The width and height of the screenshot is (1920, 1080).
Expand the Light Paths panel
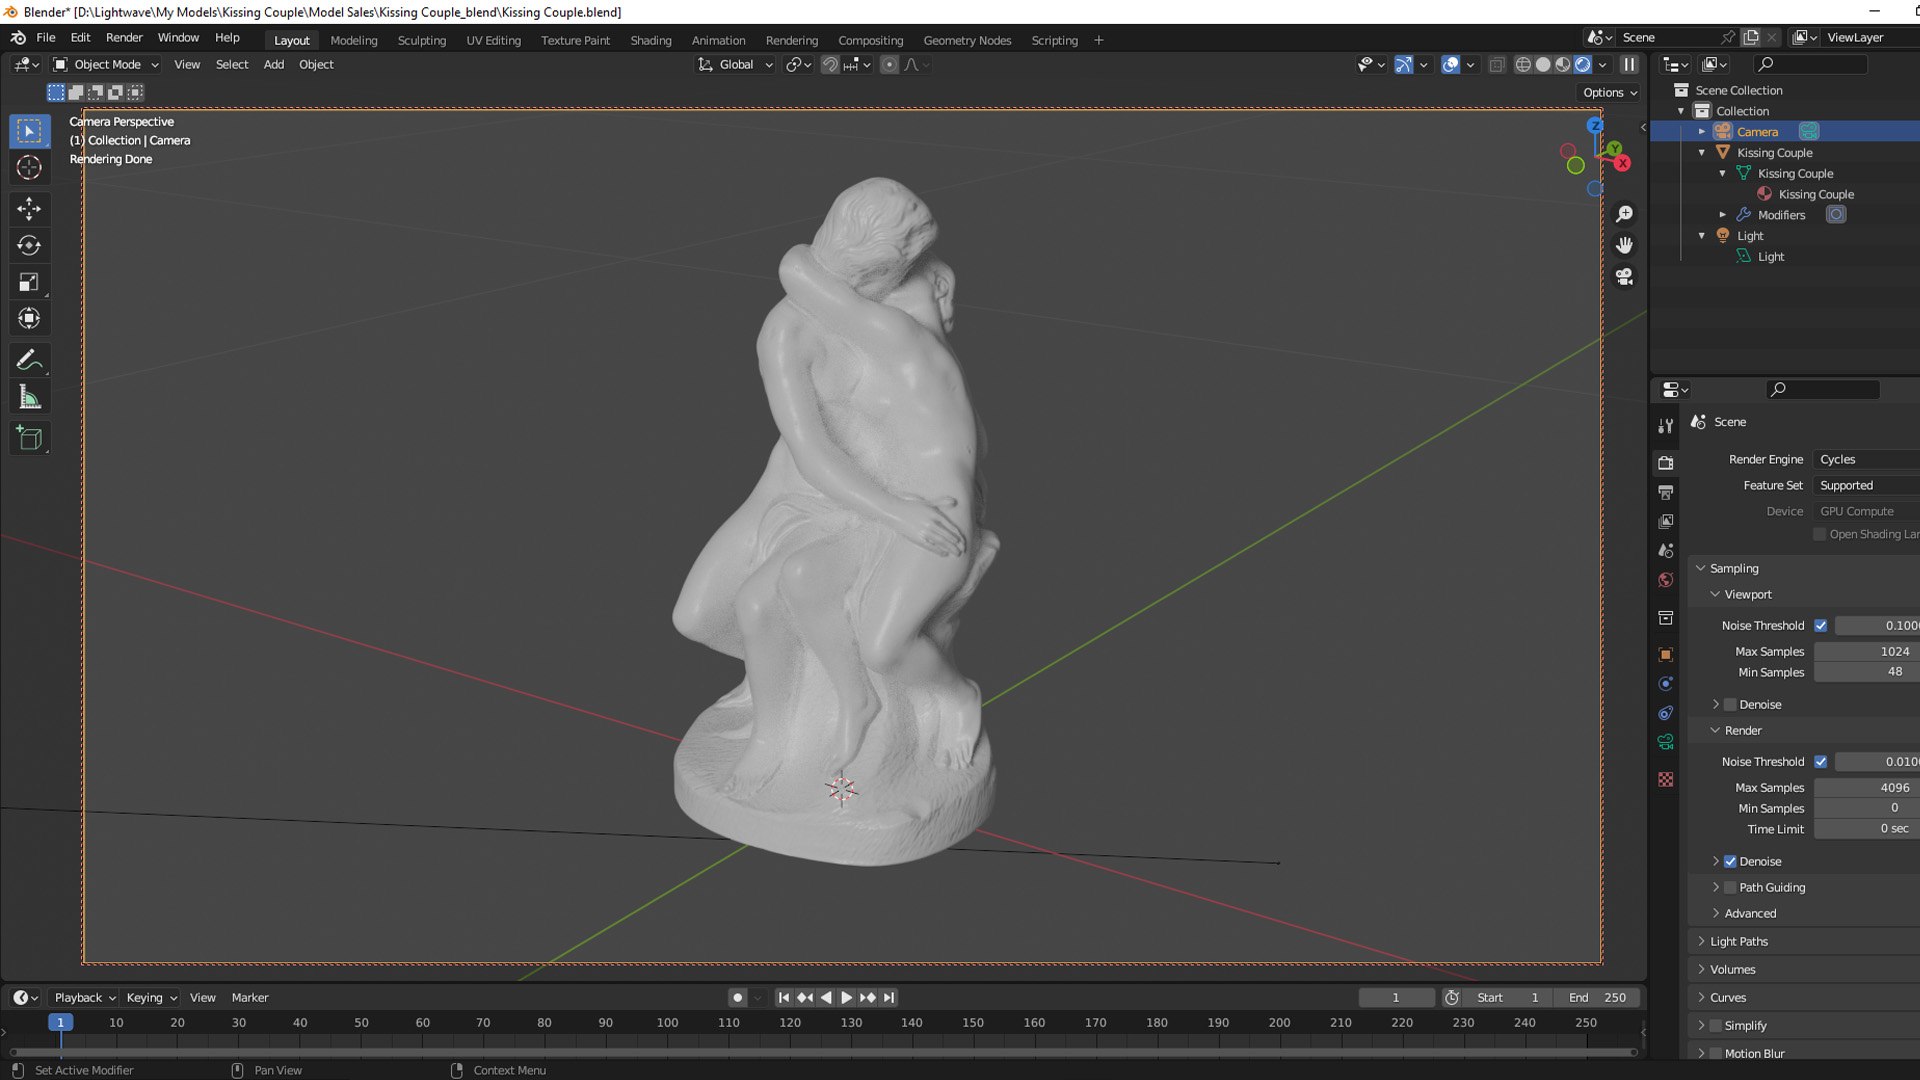pyautogui.click(x=1738, y=941)
